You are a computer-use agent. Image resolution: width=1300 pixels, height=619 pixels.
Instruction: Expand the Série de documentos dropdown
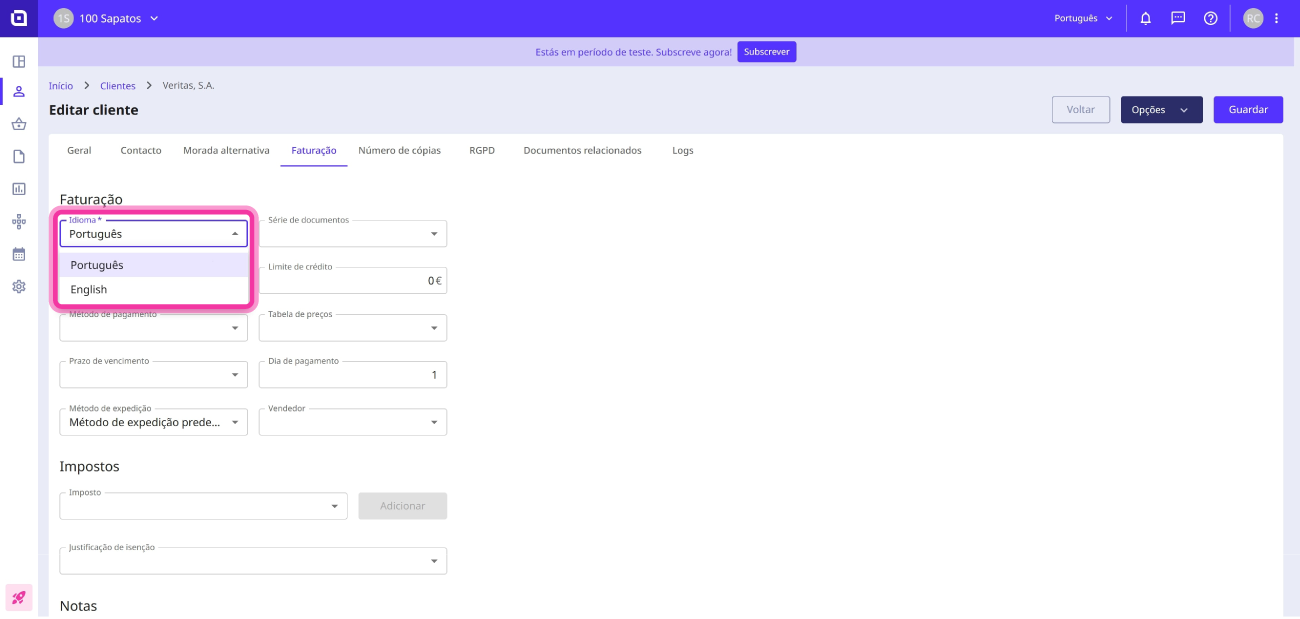(352, 233)
